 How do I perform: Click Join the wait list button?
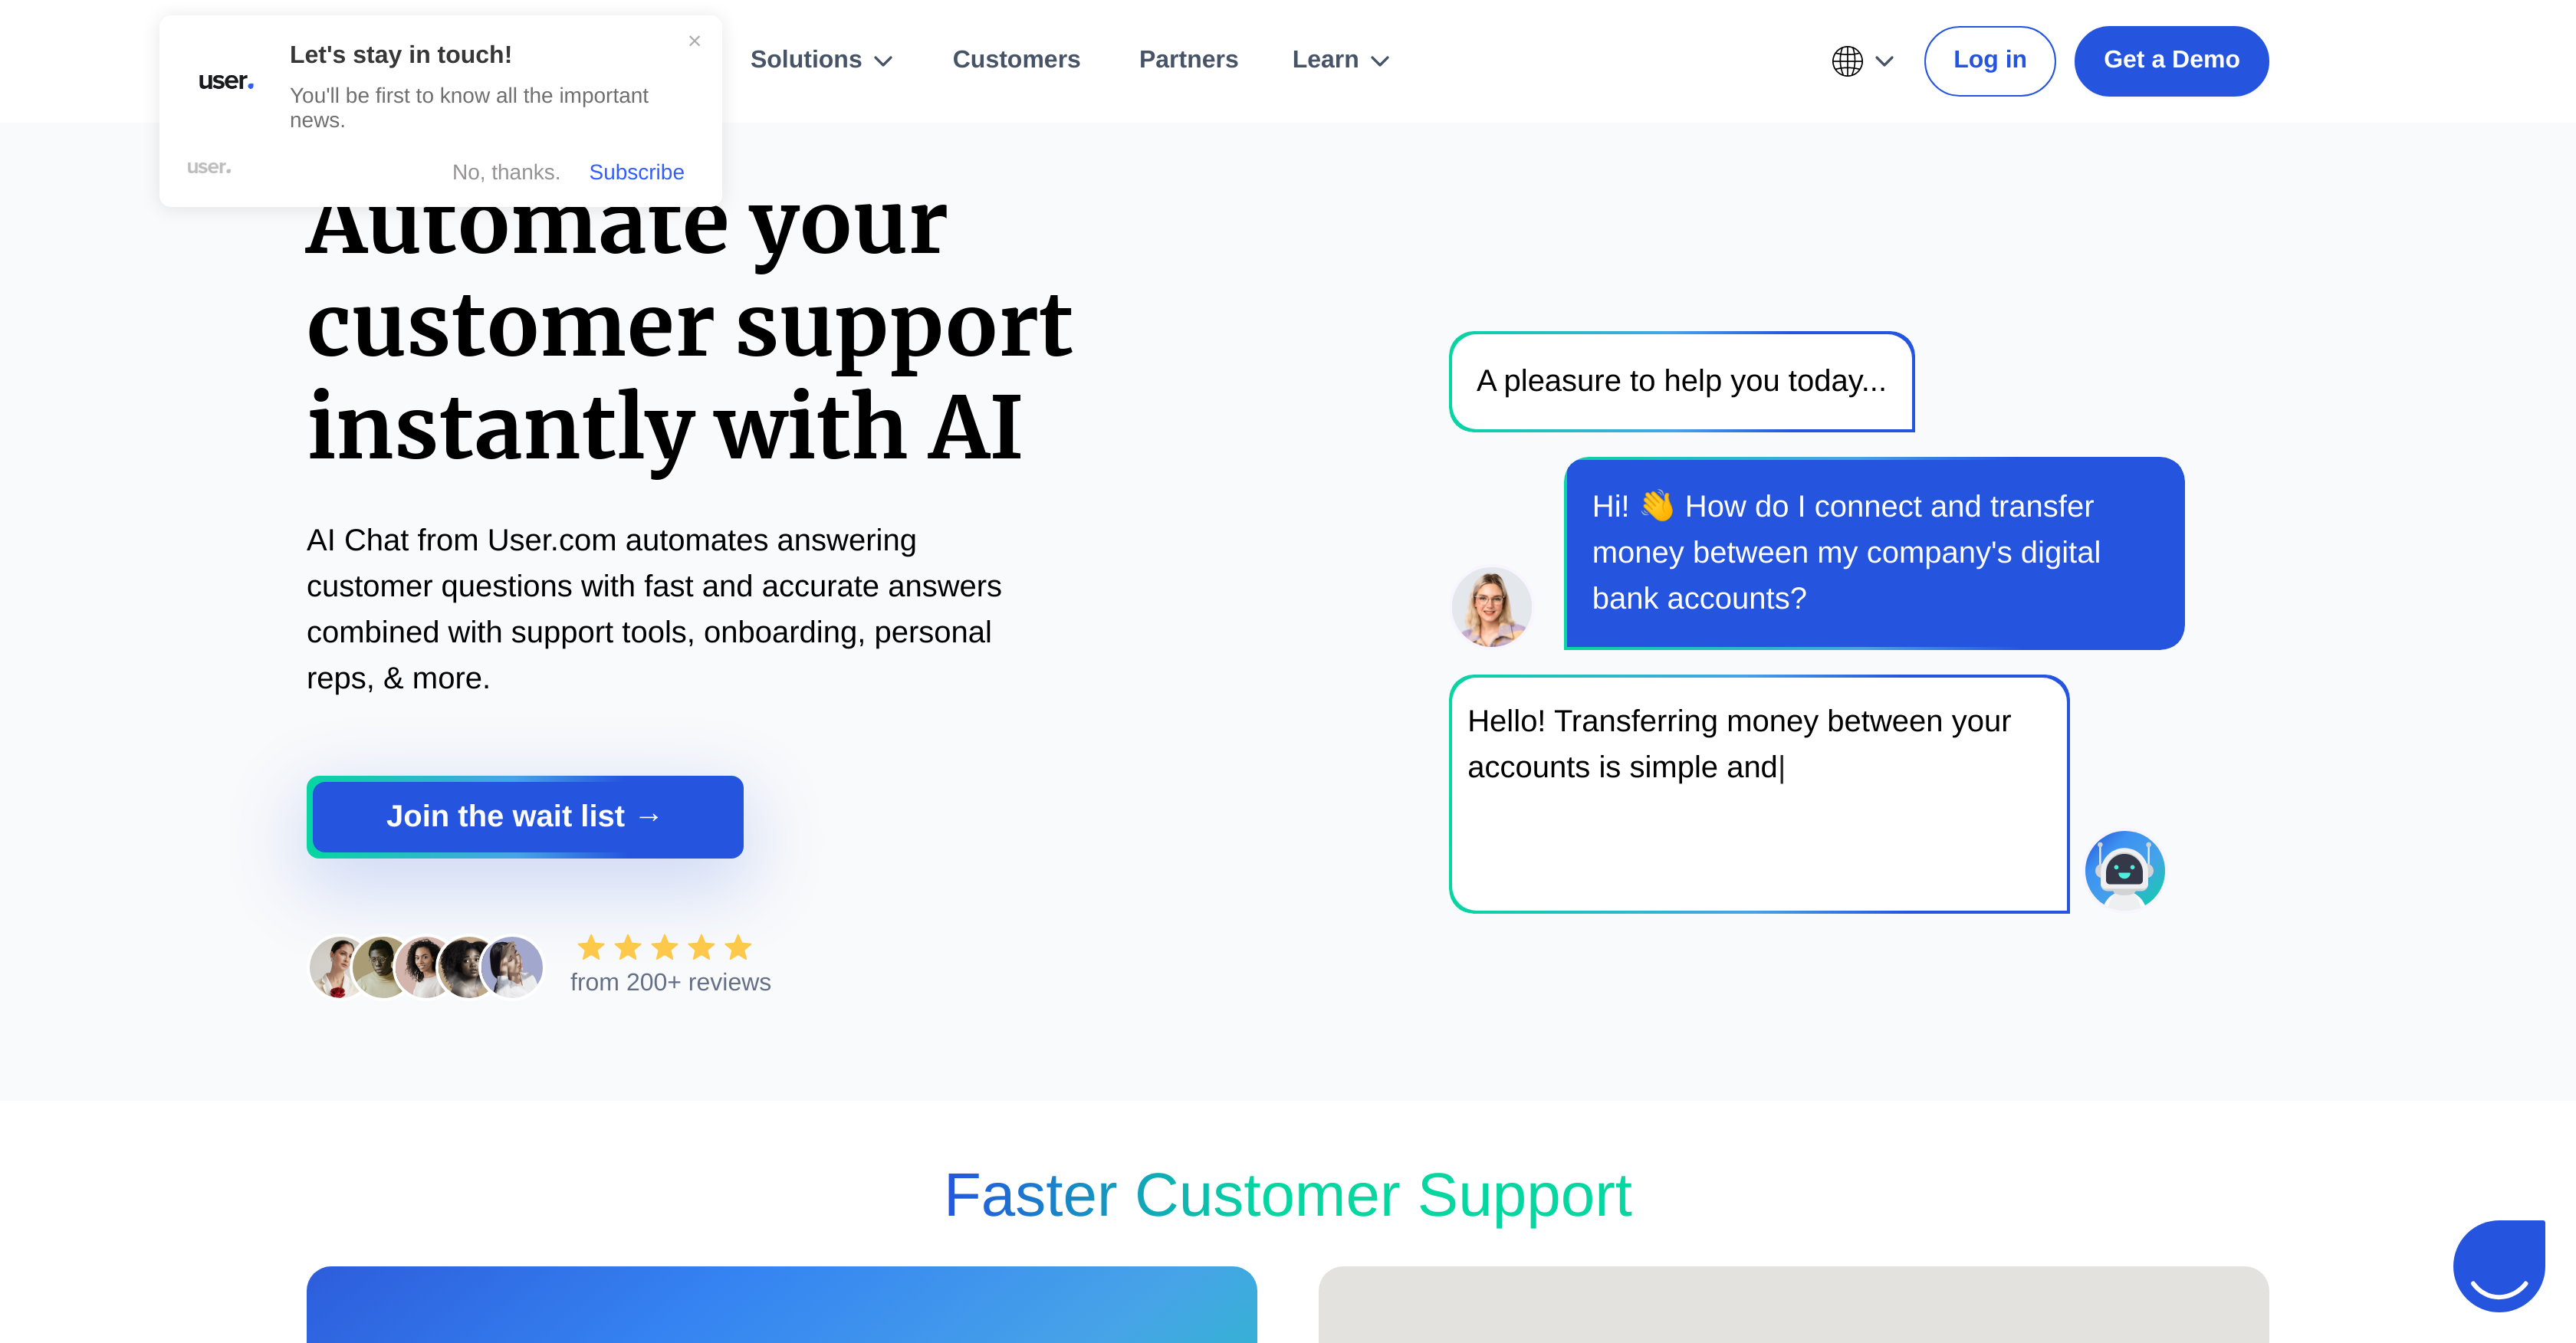(524, 816)
